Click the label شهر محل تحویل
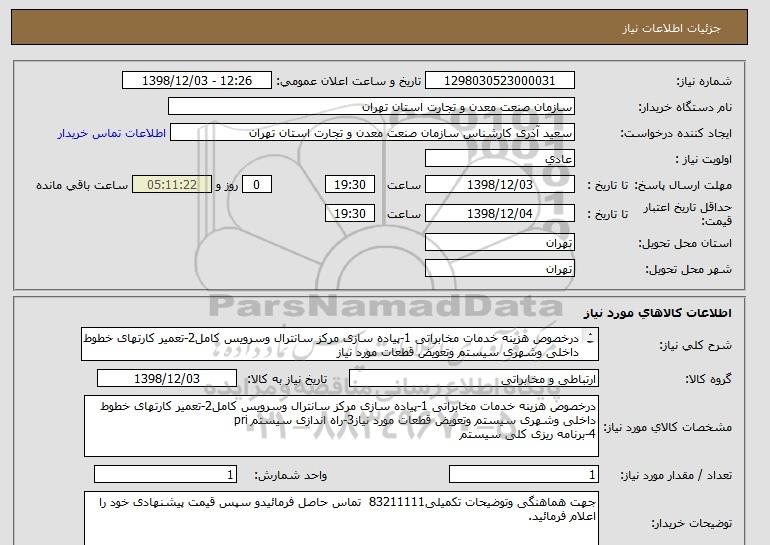Viewport: 770px width, 545px height. coord(688,270)
